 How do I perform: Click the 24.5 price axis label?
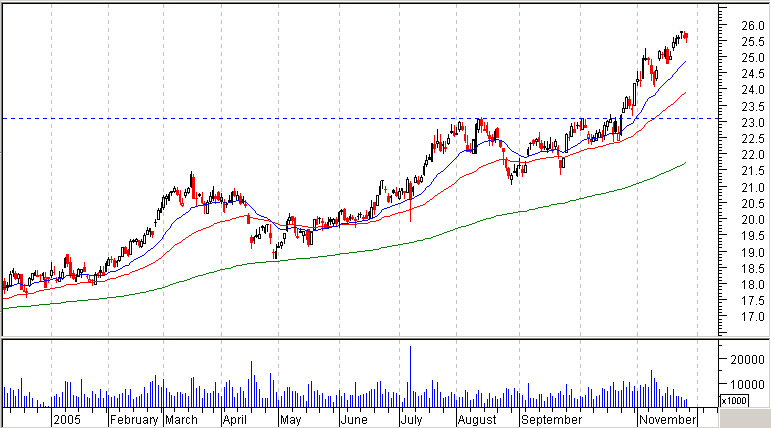point(753,74)
